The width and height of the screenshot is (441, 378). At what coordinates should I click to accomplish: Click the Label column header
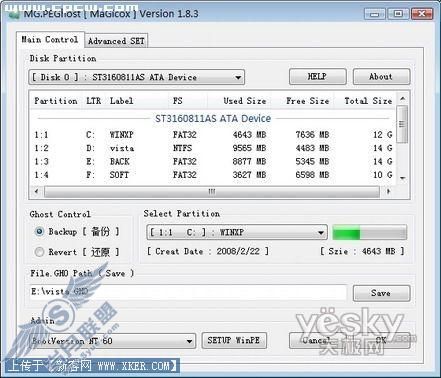[137, 101]
